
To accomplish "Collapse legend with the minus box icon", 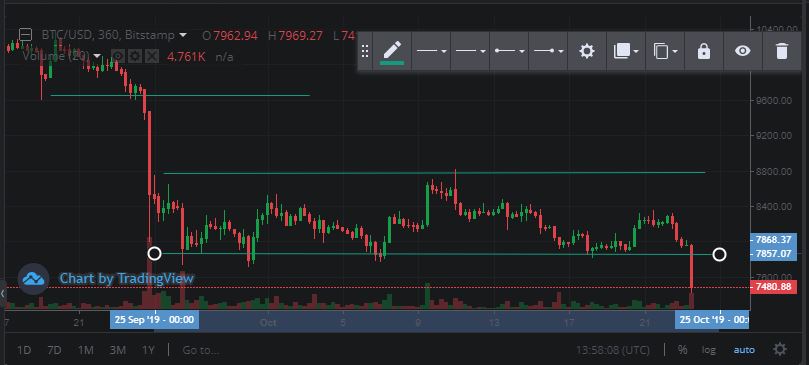I will tap(25, 35).
